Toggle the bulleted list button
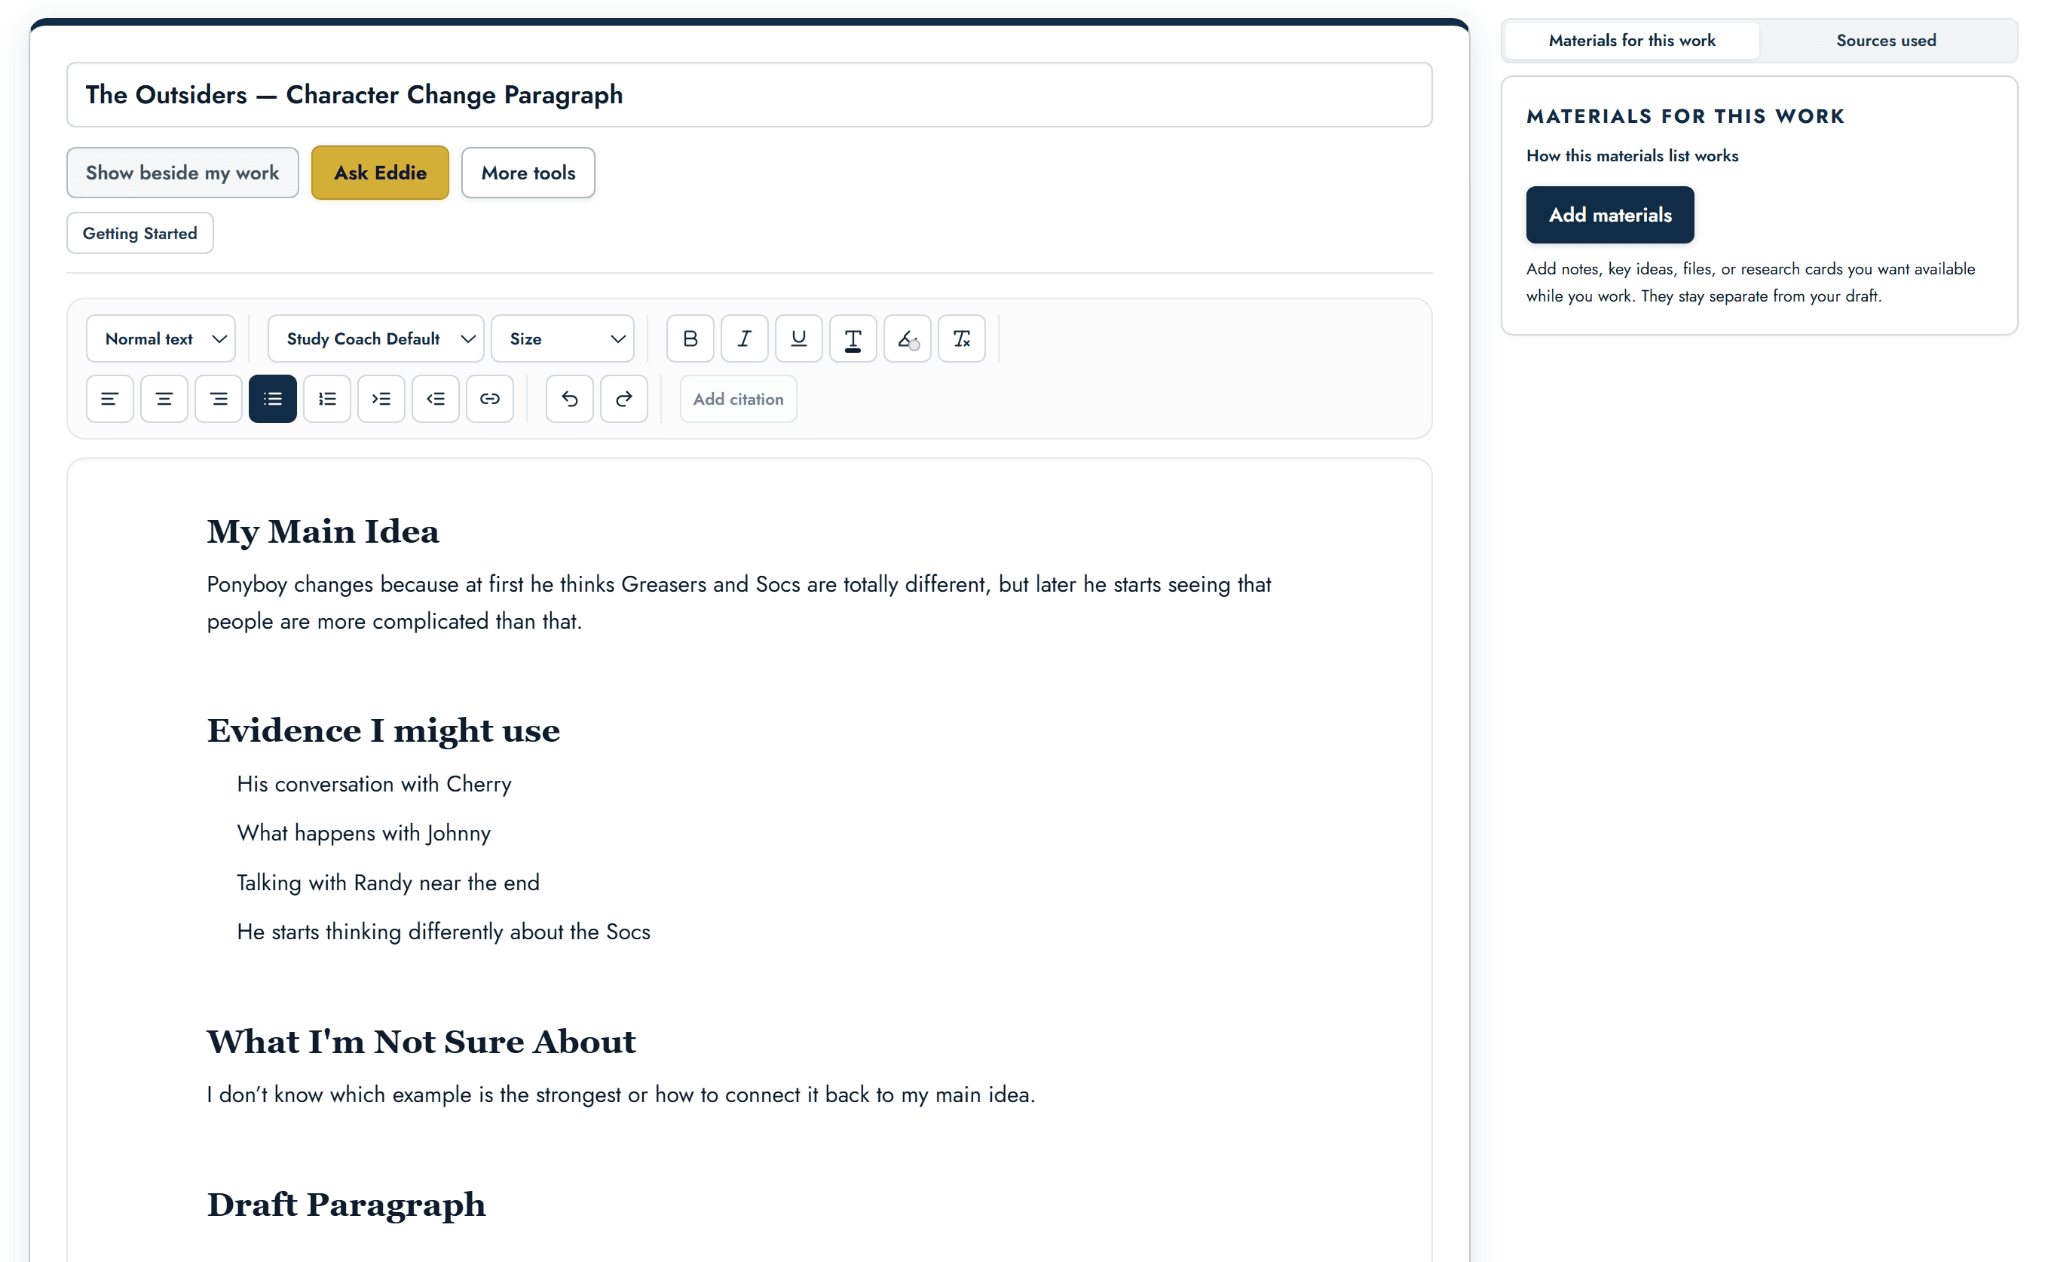The height and width of the screenshot is (1262, 2048). [273, 399]
